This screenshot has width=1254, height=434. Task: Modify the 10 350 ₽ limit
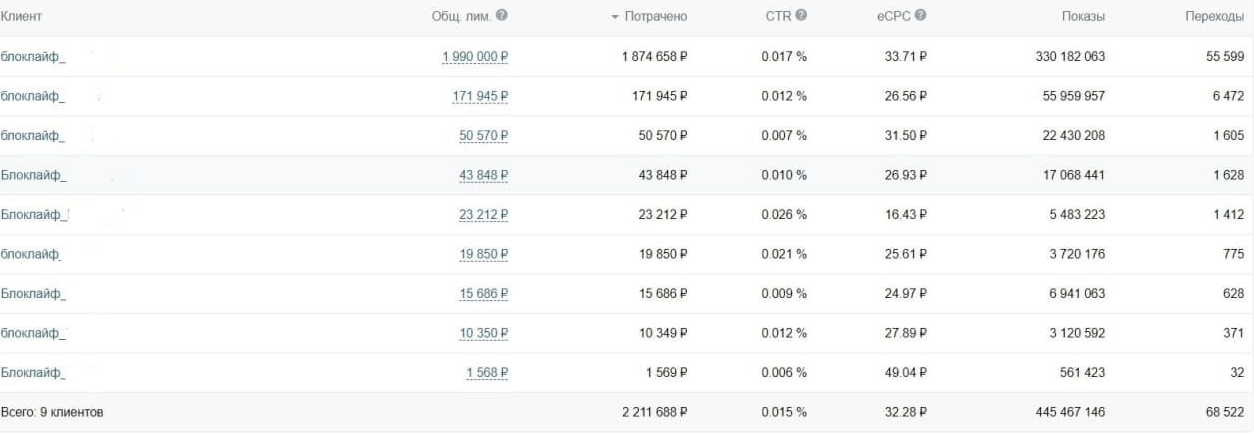484,334
